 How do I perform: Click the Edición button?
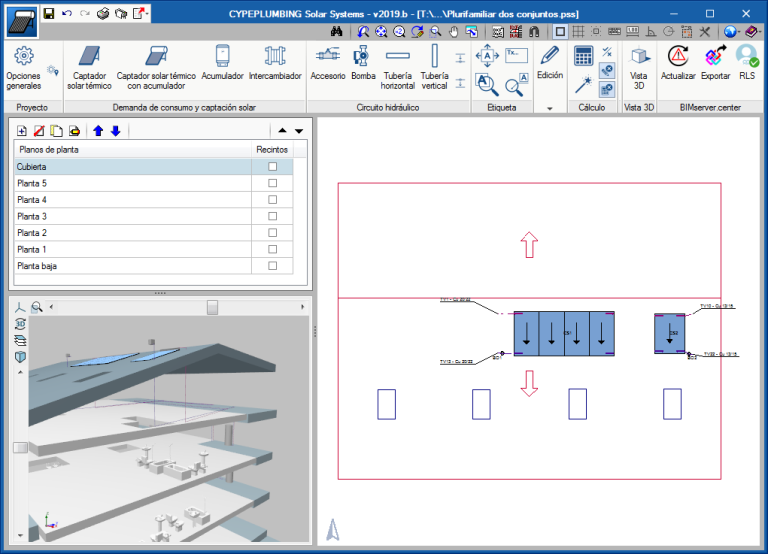click(x=549, y=62)
